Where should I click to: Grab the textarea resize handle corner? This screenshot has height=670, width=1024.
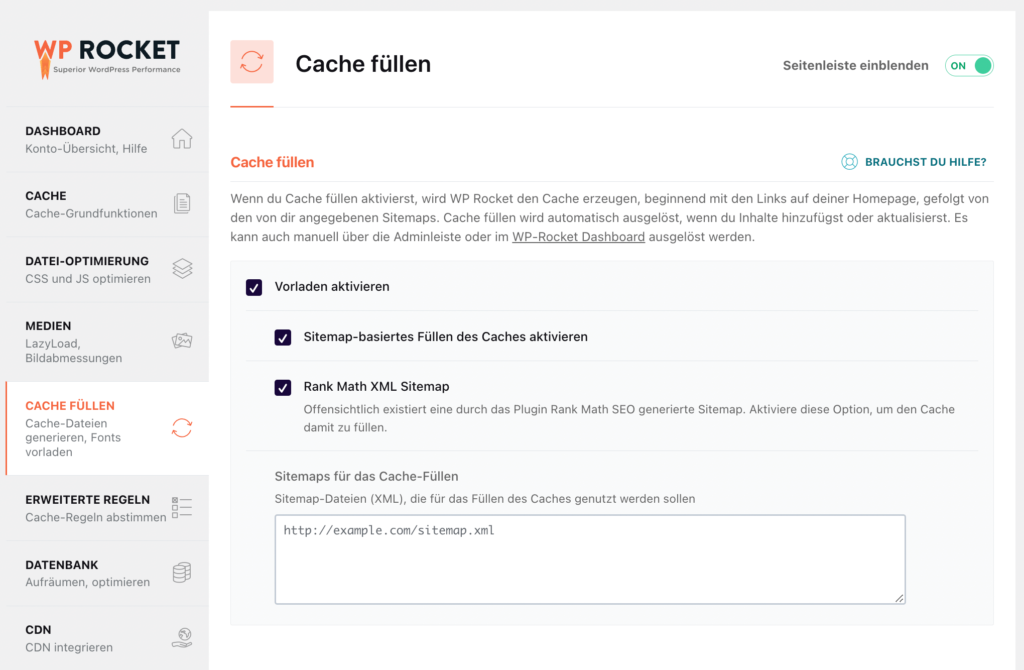point(899,598)
